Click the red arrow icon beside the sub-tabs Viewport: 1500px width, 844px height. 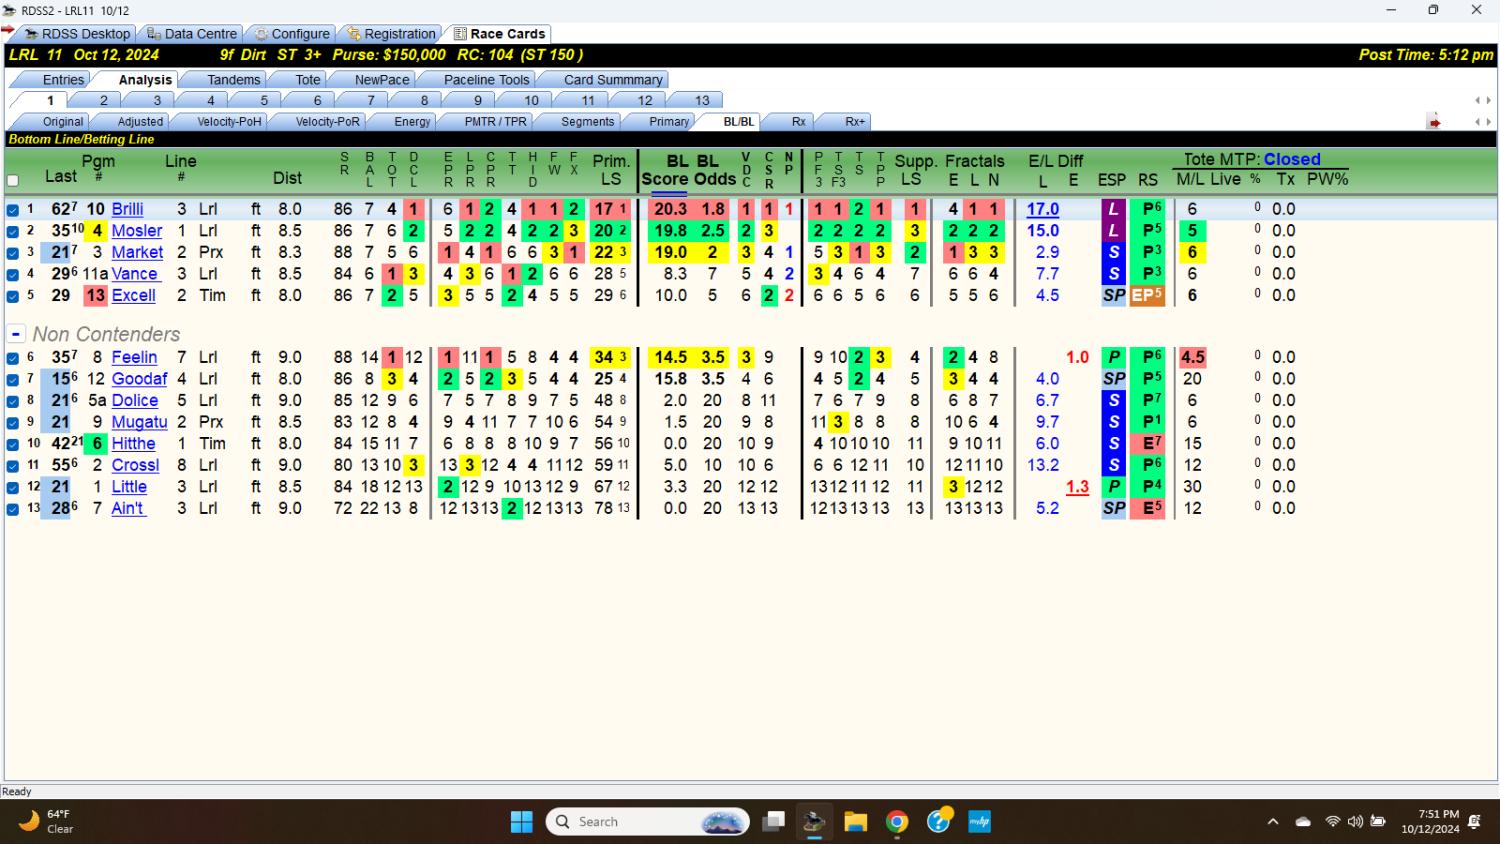[1434, 122]
